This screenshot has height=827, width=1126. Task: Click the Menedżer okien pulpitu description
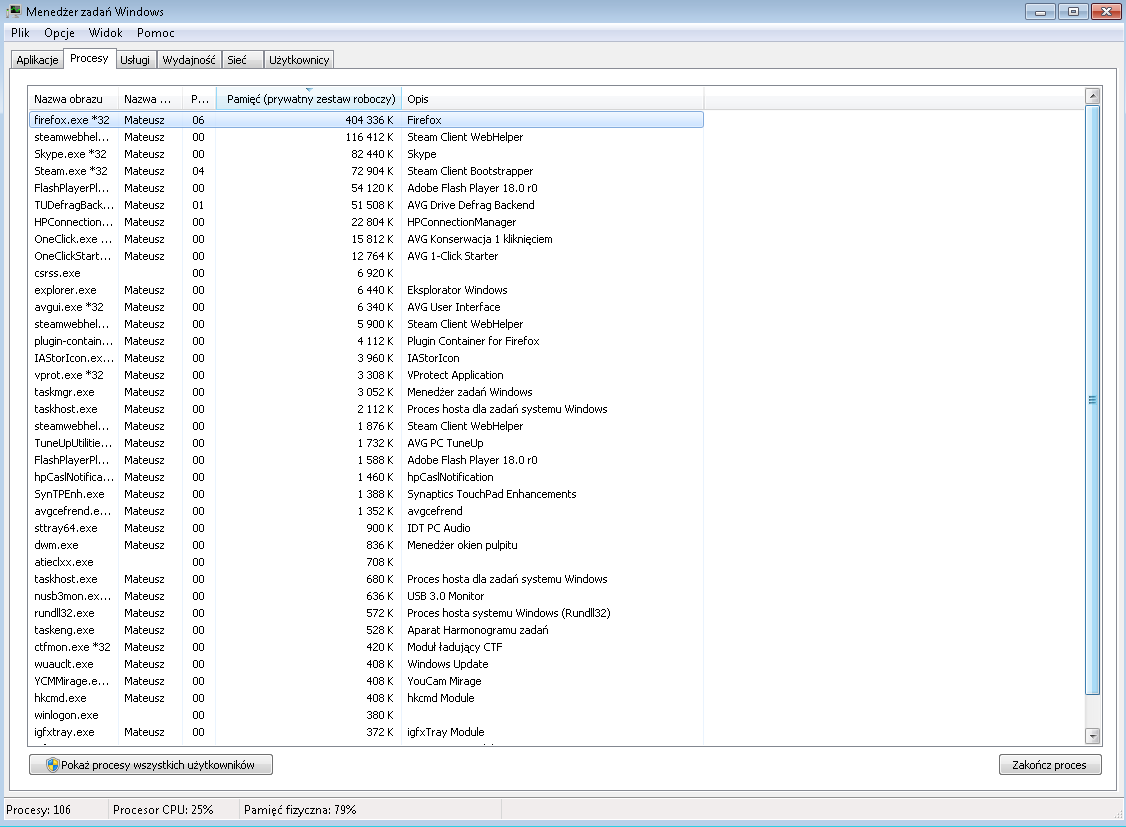[x=462, y=545]
